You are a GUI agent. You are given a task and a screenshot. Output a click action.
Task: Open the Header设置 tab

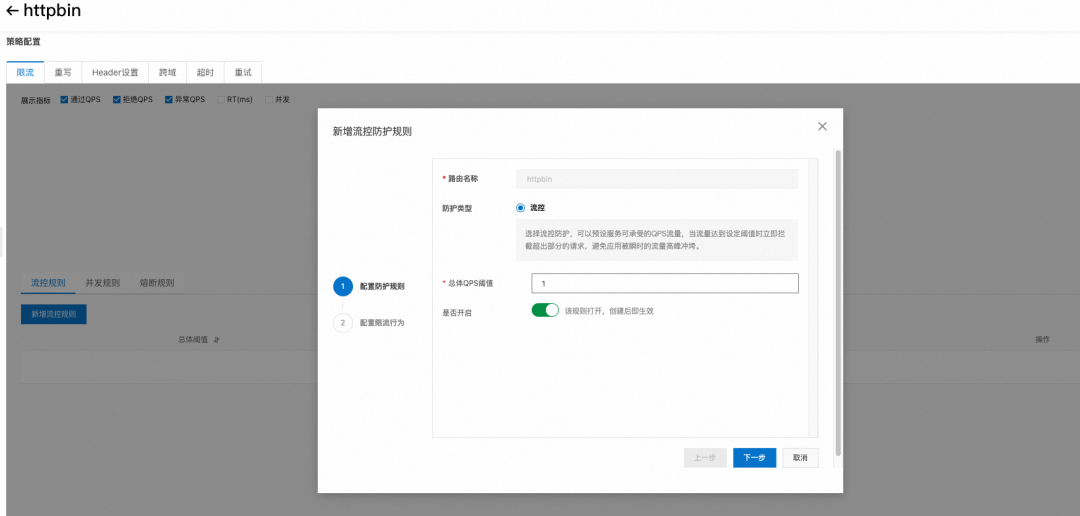point(115,72)
